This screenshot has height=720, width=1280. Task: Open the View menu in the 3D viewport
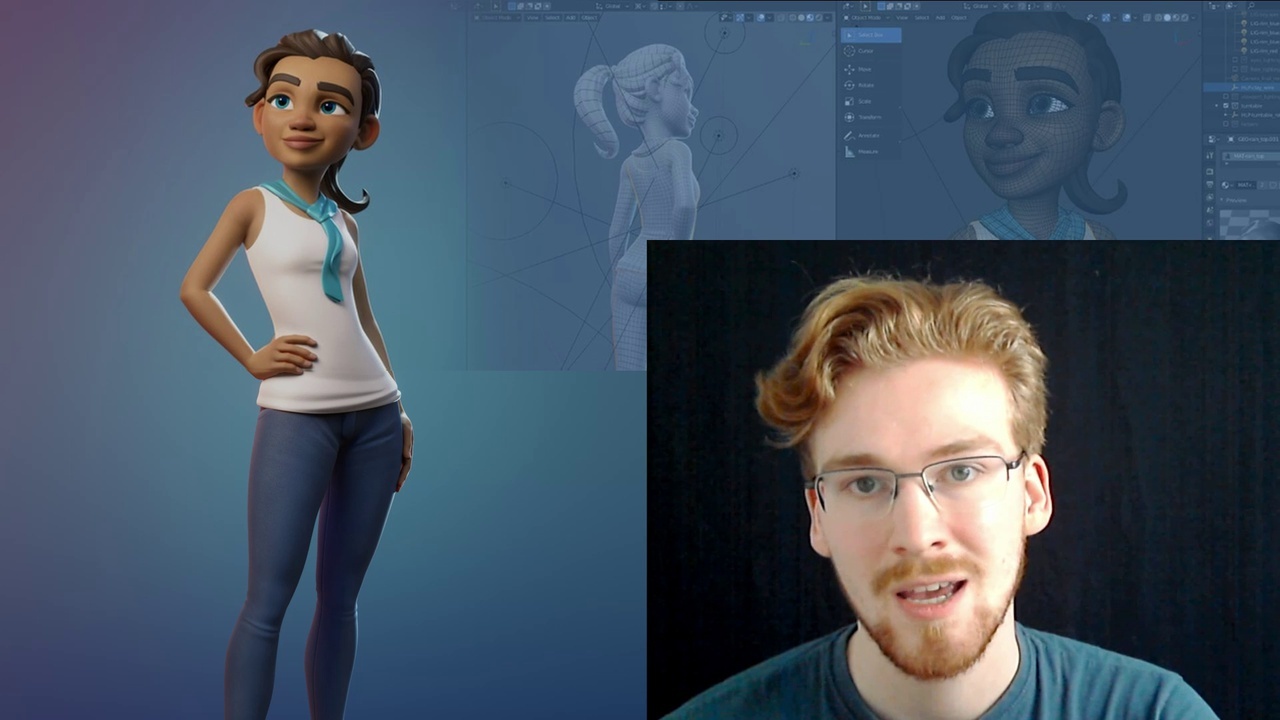[903, 17]
